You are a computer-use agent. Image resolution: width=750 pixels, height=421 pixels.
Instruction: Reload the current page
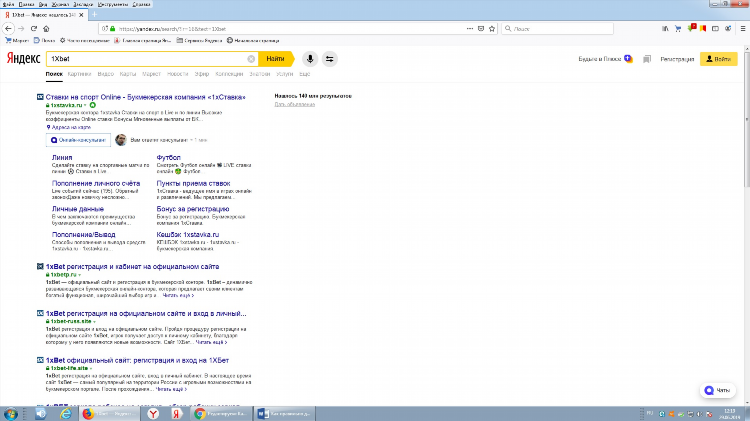pyautogui.click(x=33, y=29)
